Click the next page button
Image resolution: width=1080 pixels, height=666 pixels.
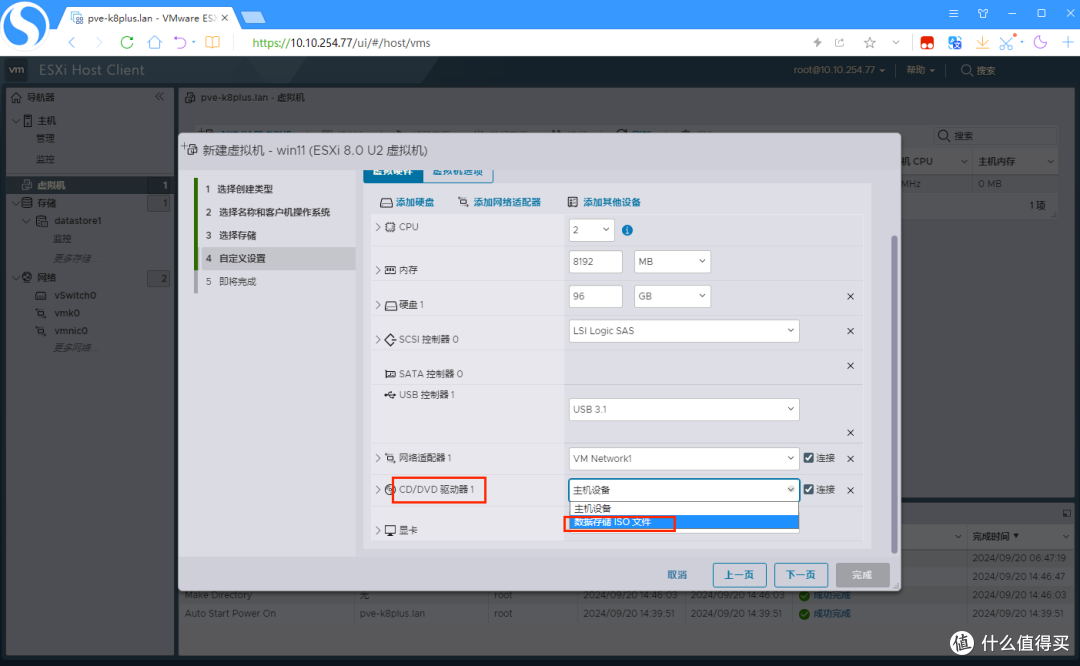point(800,574)
